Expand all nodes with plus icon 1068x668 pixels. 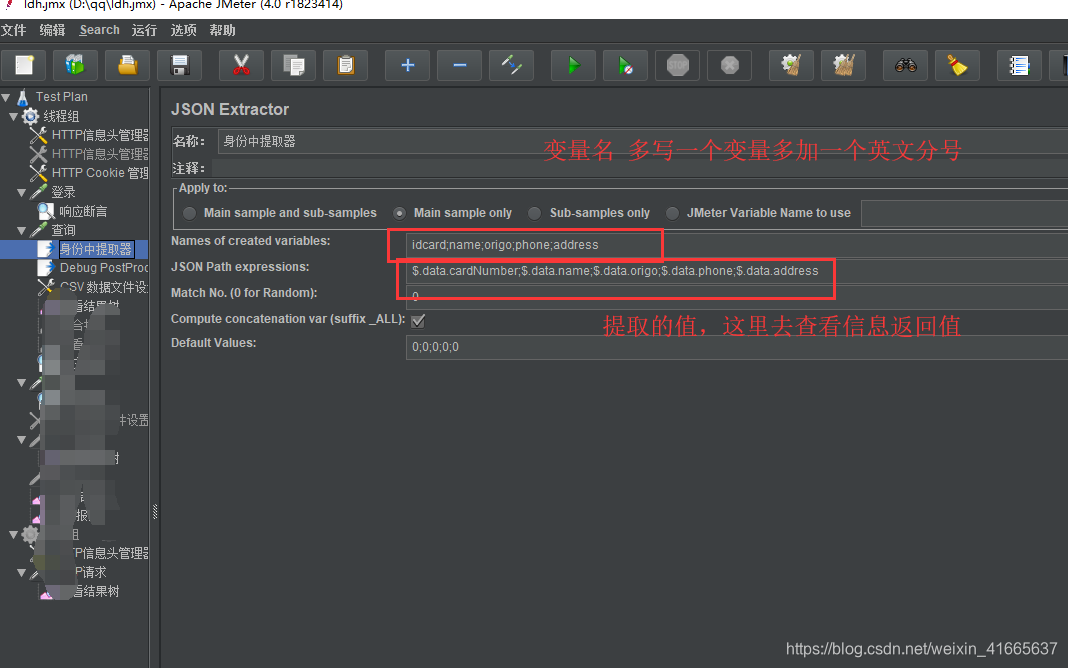[x=407, y=65]
